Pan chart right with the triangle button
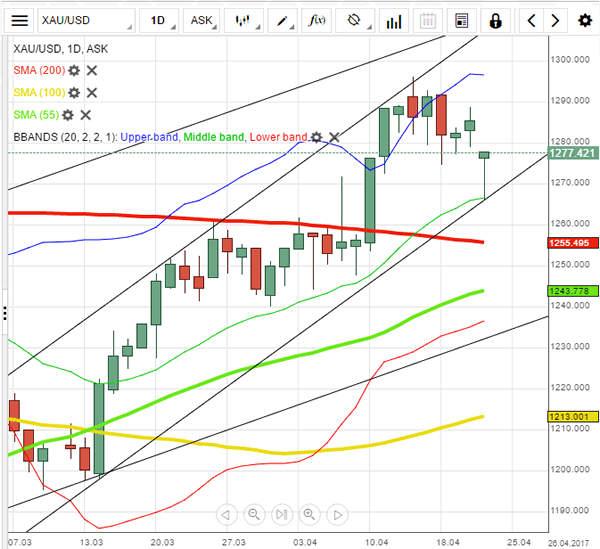 (x=337, y=515)
